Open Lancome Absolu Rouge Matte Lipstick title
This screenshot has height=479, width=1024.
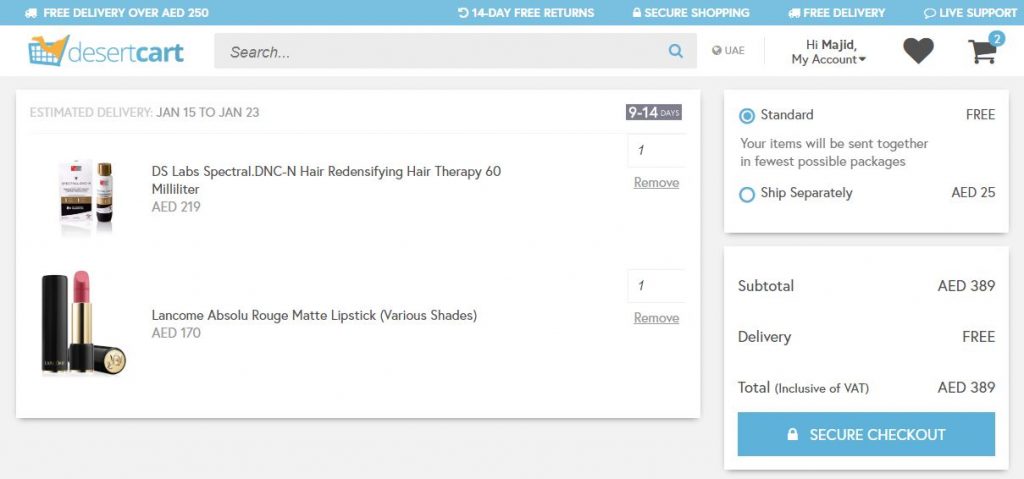coord(314,315)
